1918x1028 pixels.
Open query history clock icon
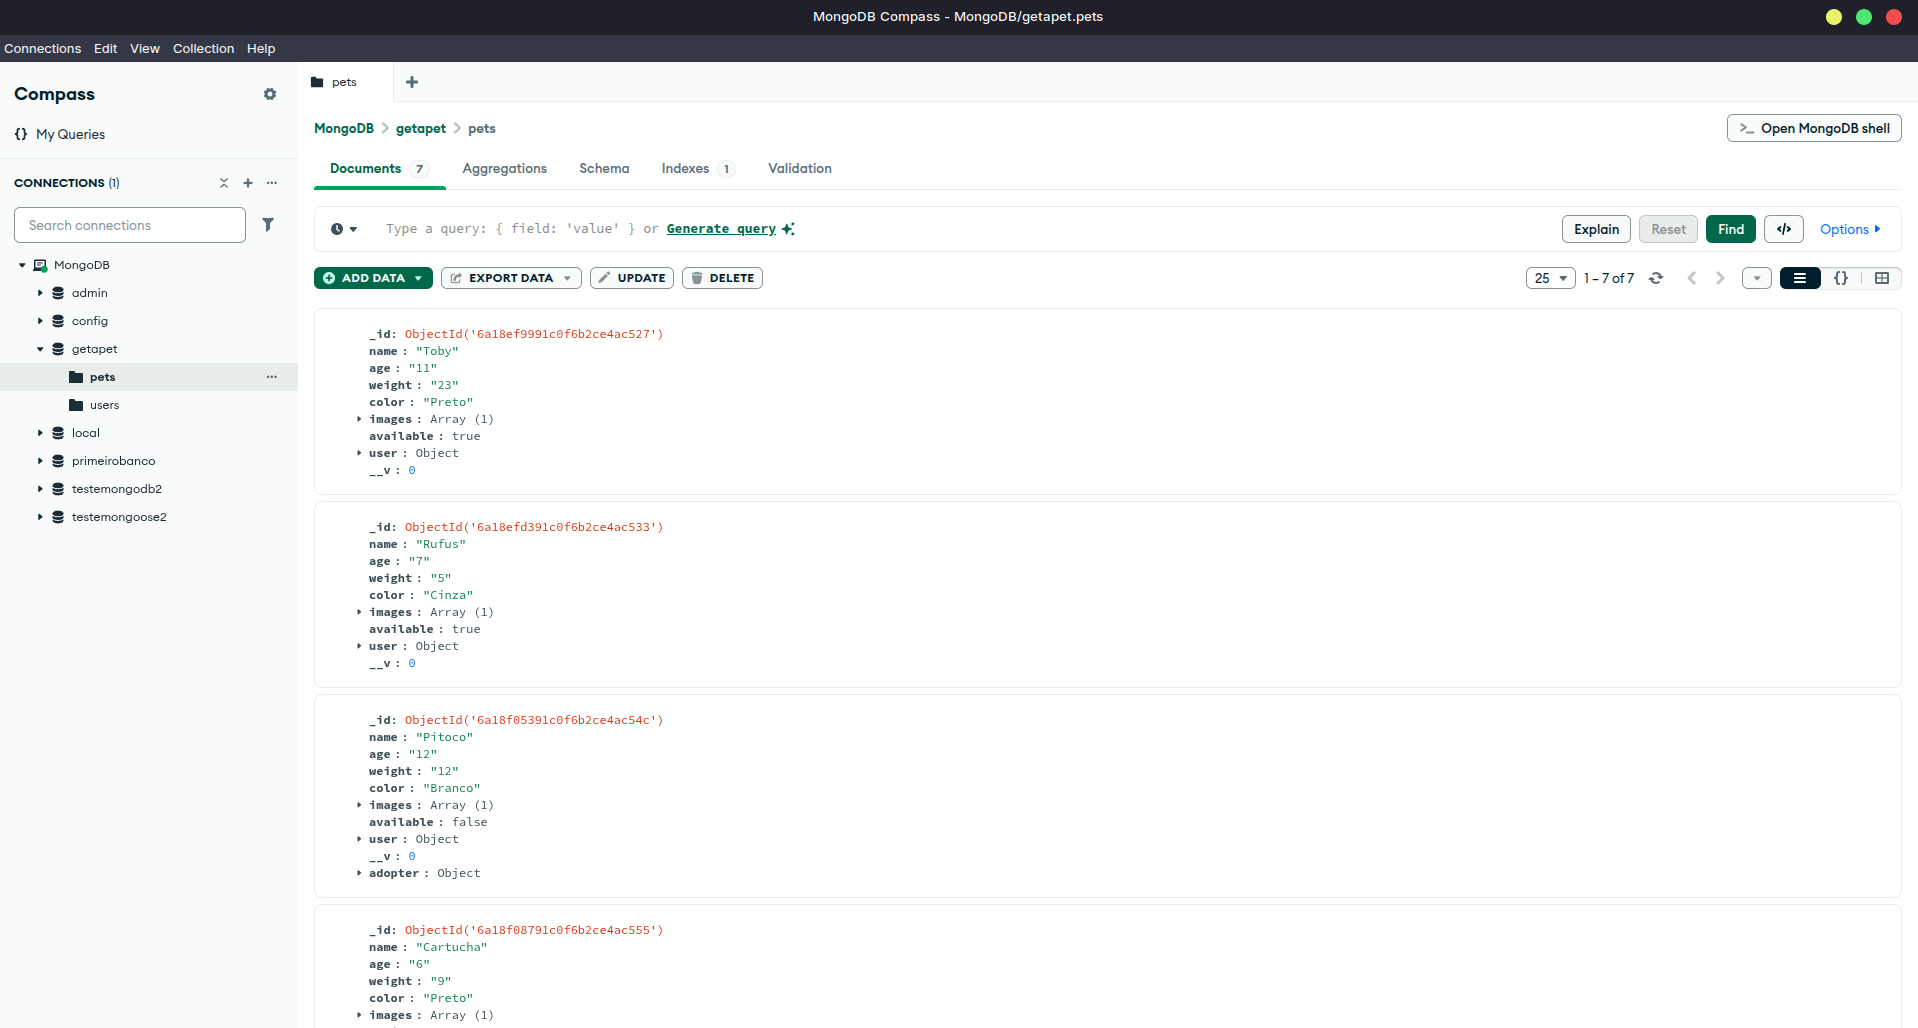coord(343,229)
